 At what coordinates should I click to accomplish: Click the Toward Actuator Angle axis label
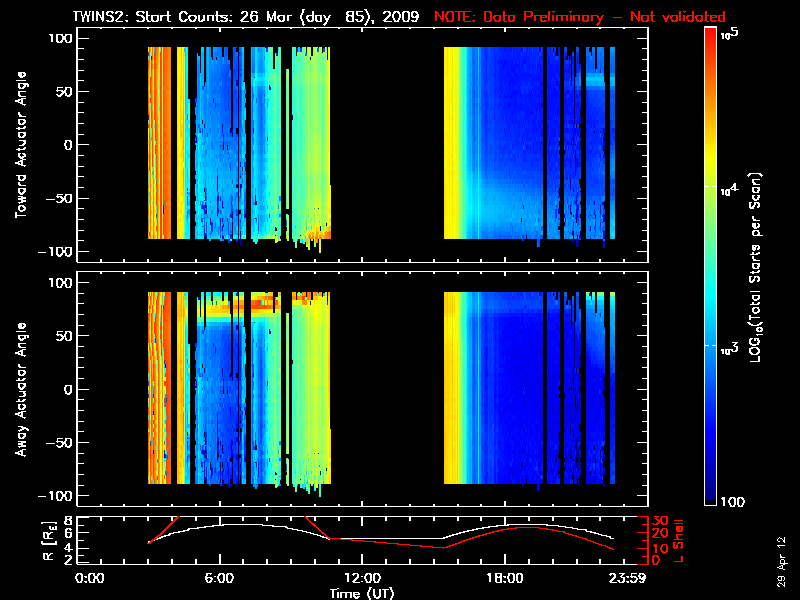(20, 145)
